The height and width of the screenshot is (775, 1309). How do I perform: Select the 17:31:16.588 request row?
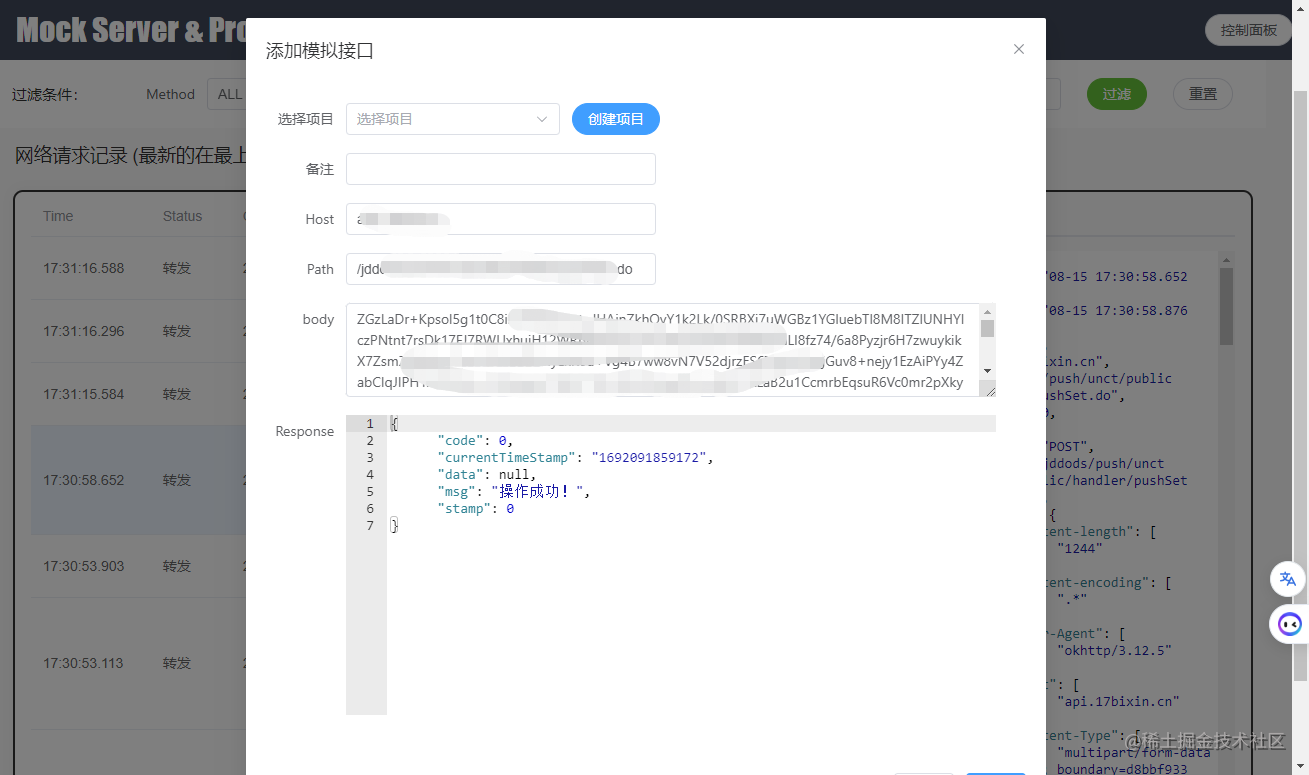[138, 268]
